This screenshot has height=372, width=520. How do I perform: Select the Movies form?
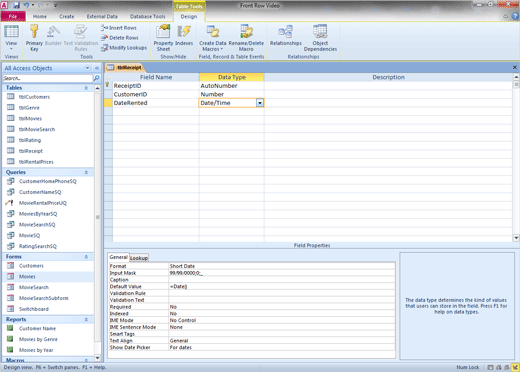[x=49, y=276]
